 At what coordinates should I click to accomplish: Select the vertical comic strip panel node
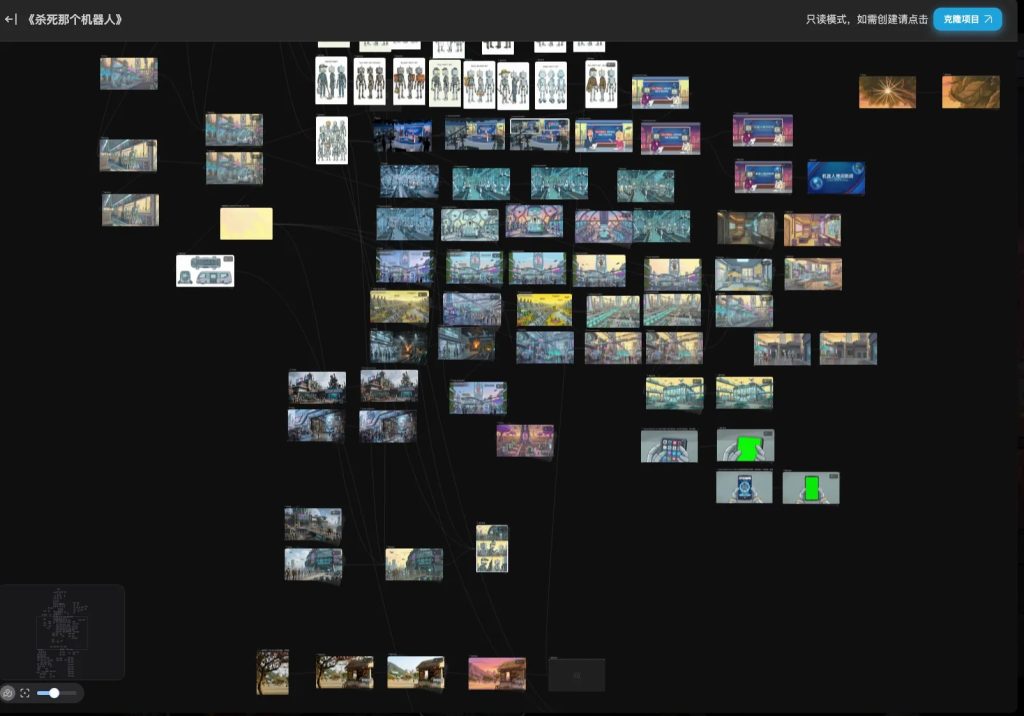492,549
